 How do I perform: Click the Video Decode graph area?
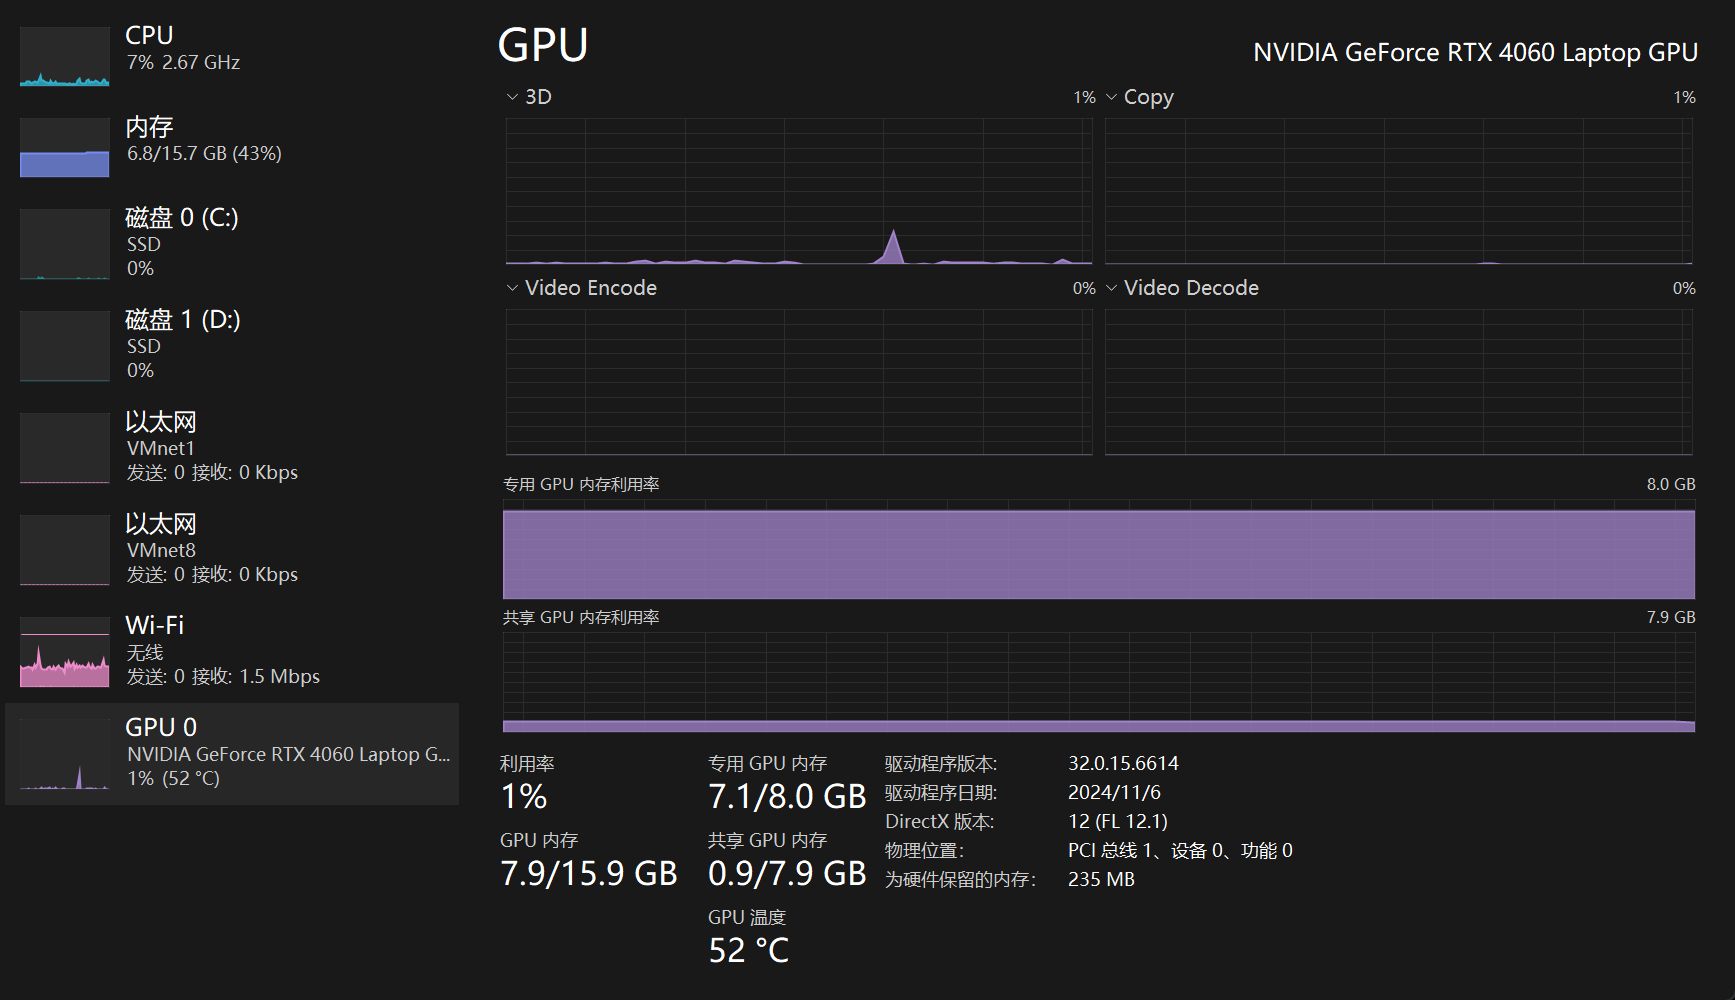(x=1398, y=382)
